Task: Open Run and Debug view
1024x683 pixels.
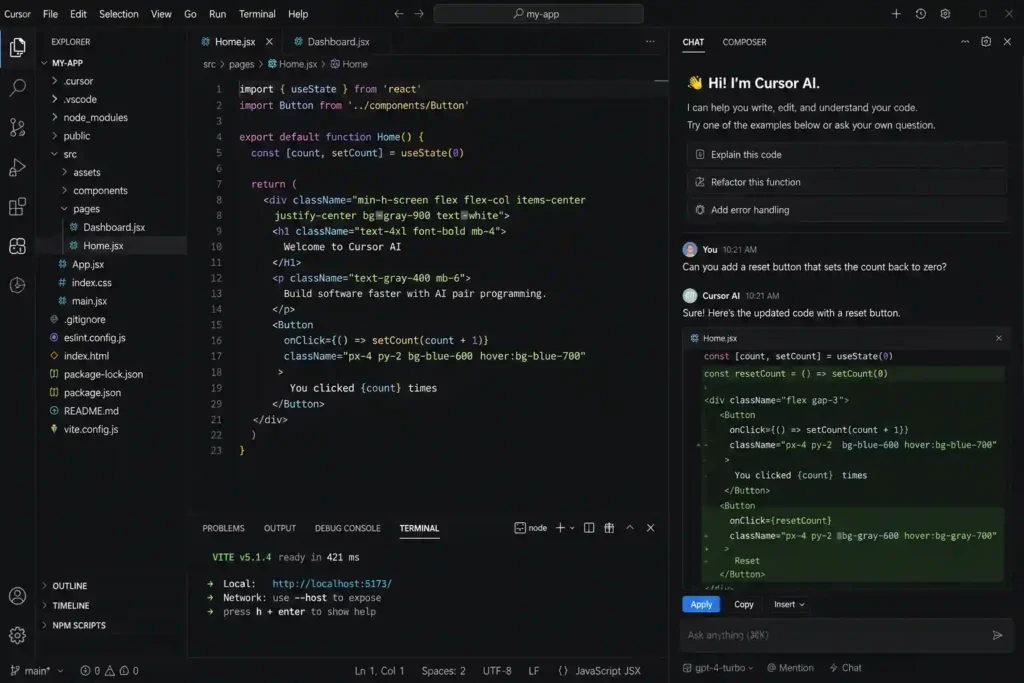Action: tap(18, 167)
